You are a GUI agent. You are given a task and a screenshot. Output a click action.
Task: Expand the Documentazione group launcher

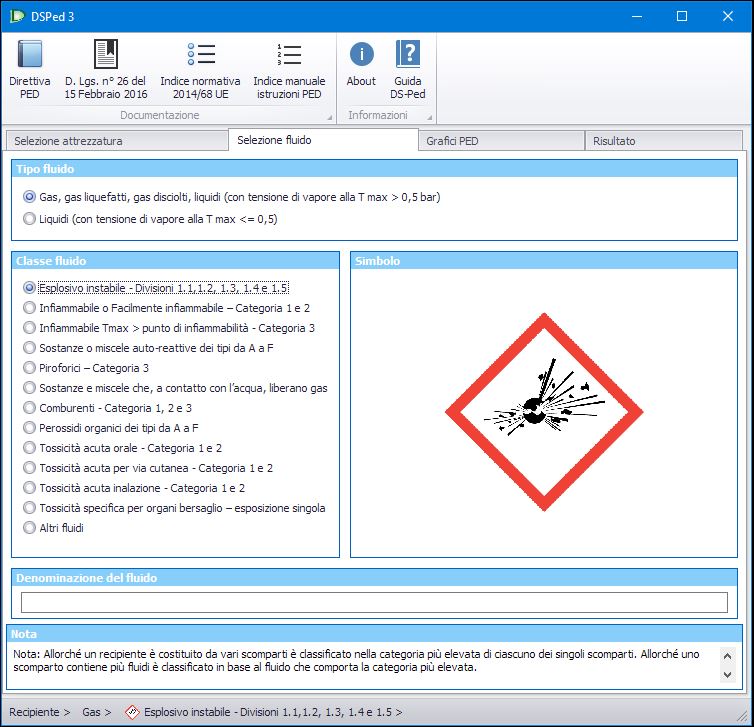point(329,117)
